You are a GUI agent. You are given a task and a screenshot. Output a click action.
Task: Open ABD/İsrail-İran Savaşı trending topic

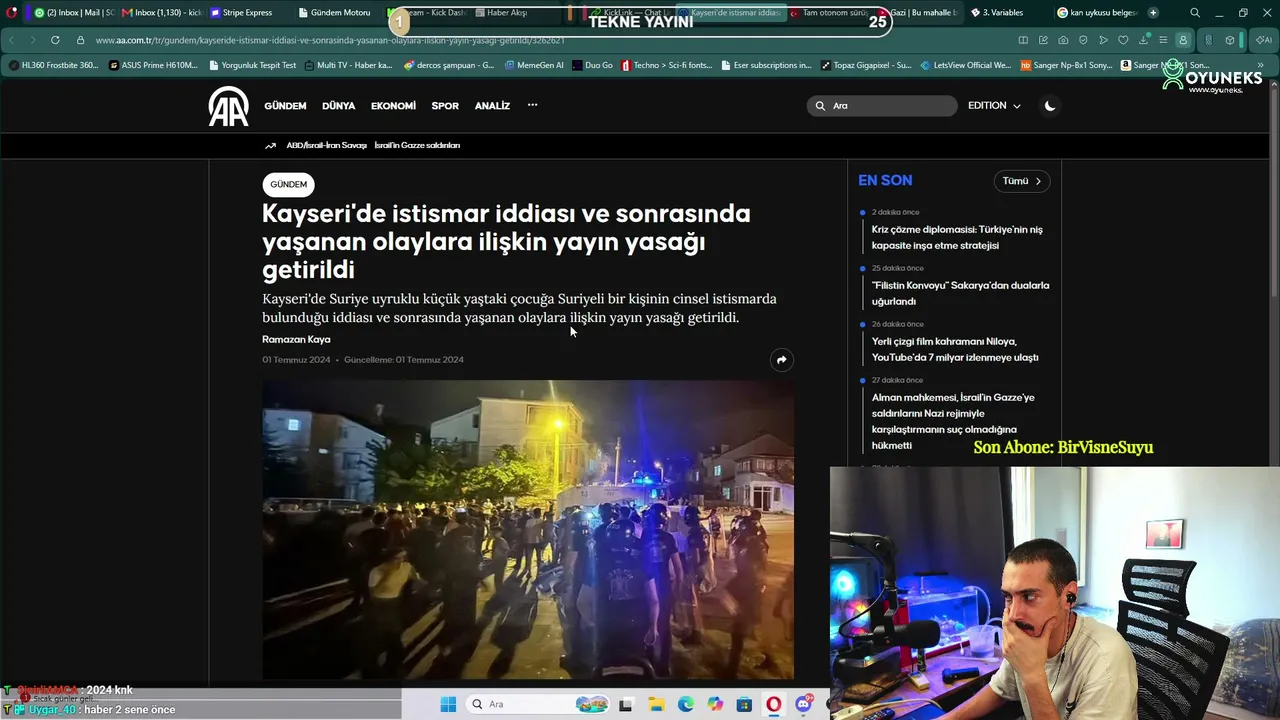(x=326, y=146)
